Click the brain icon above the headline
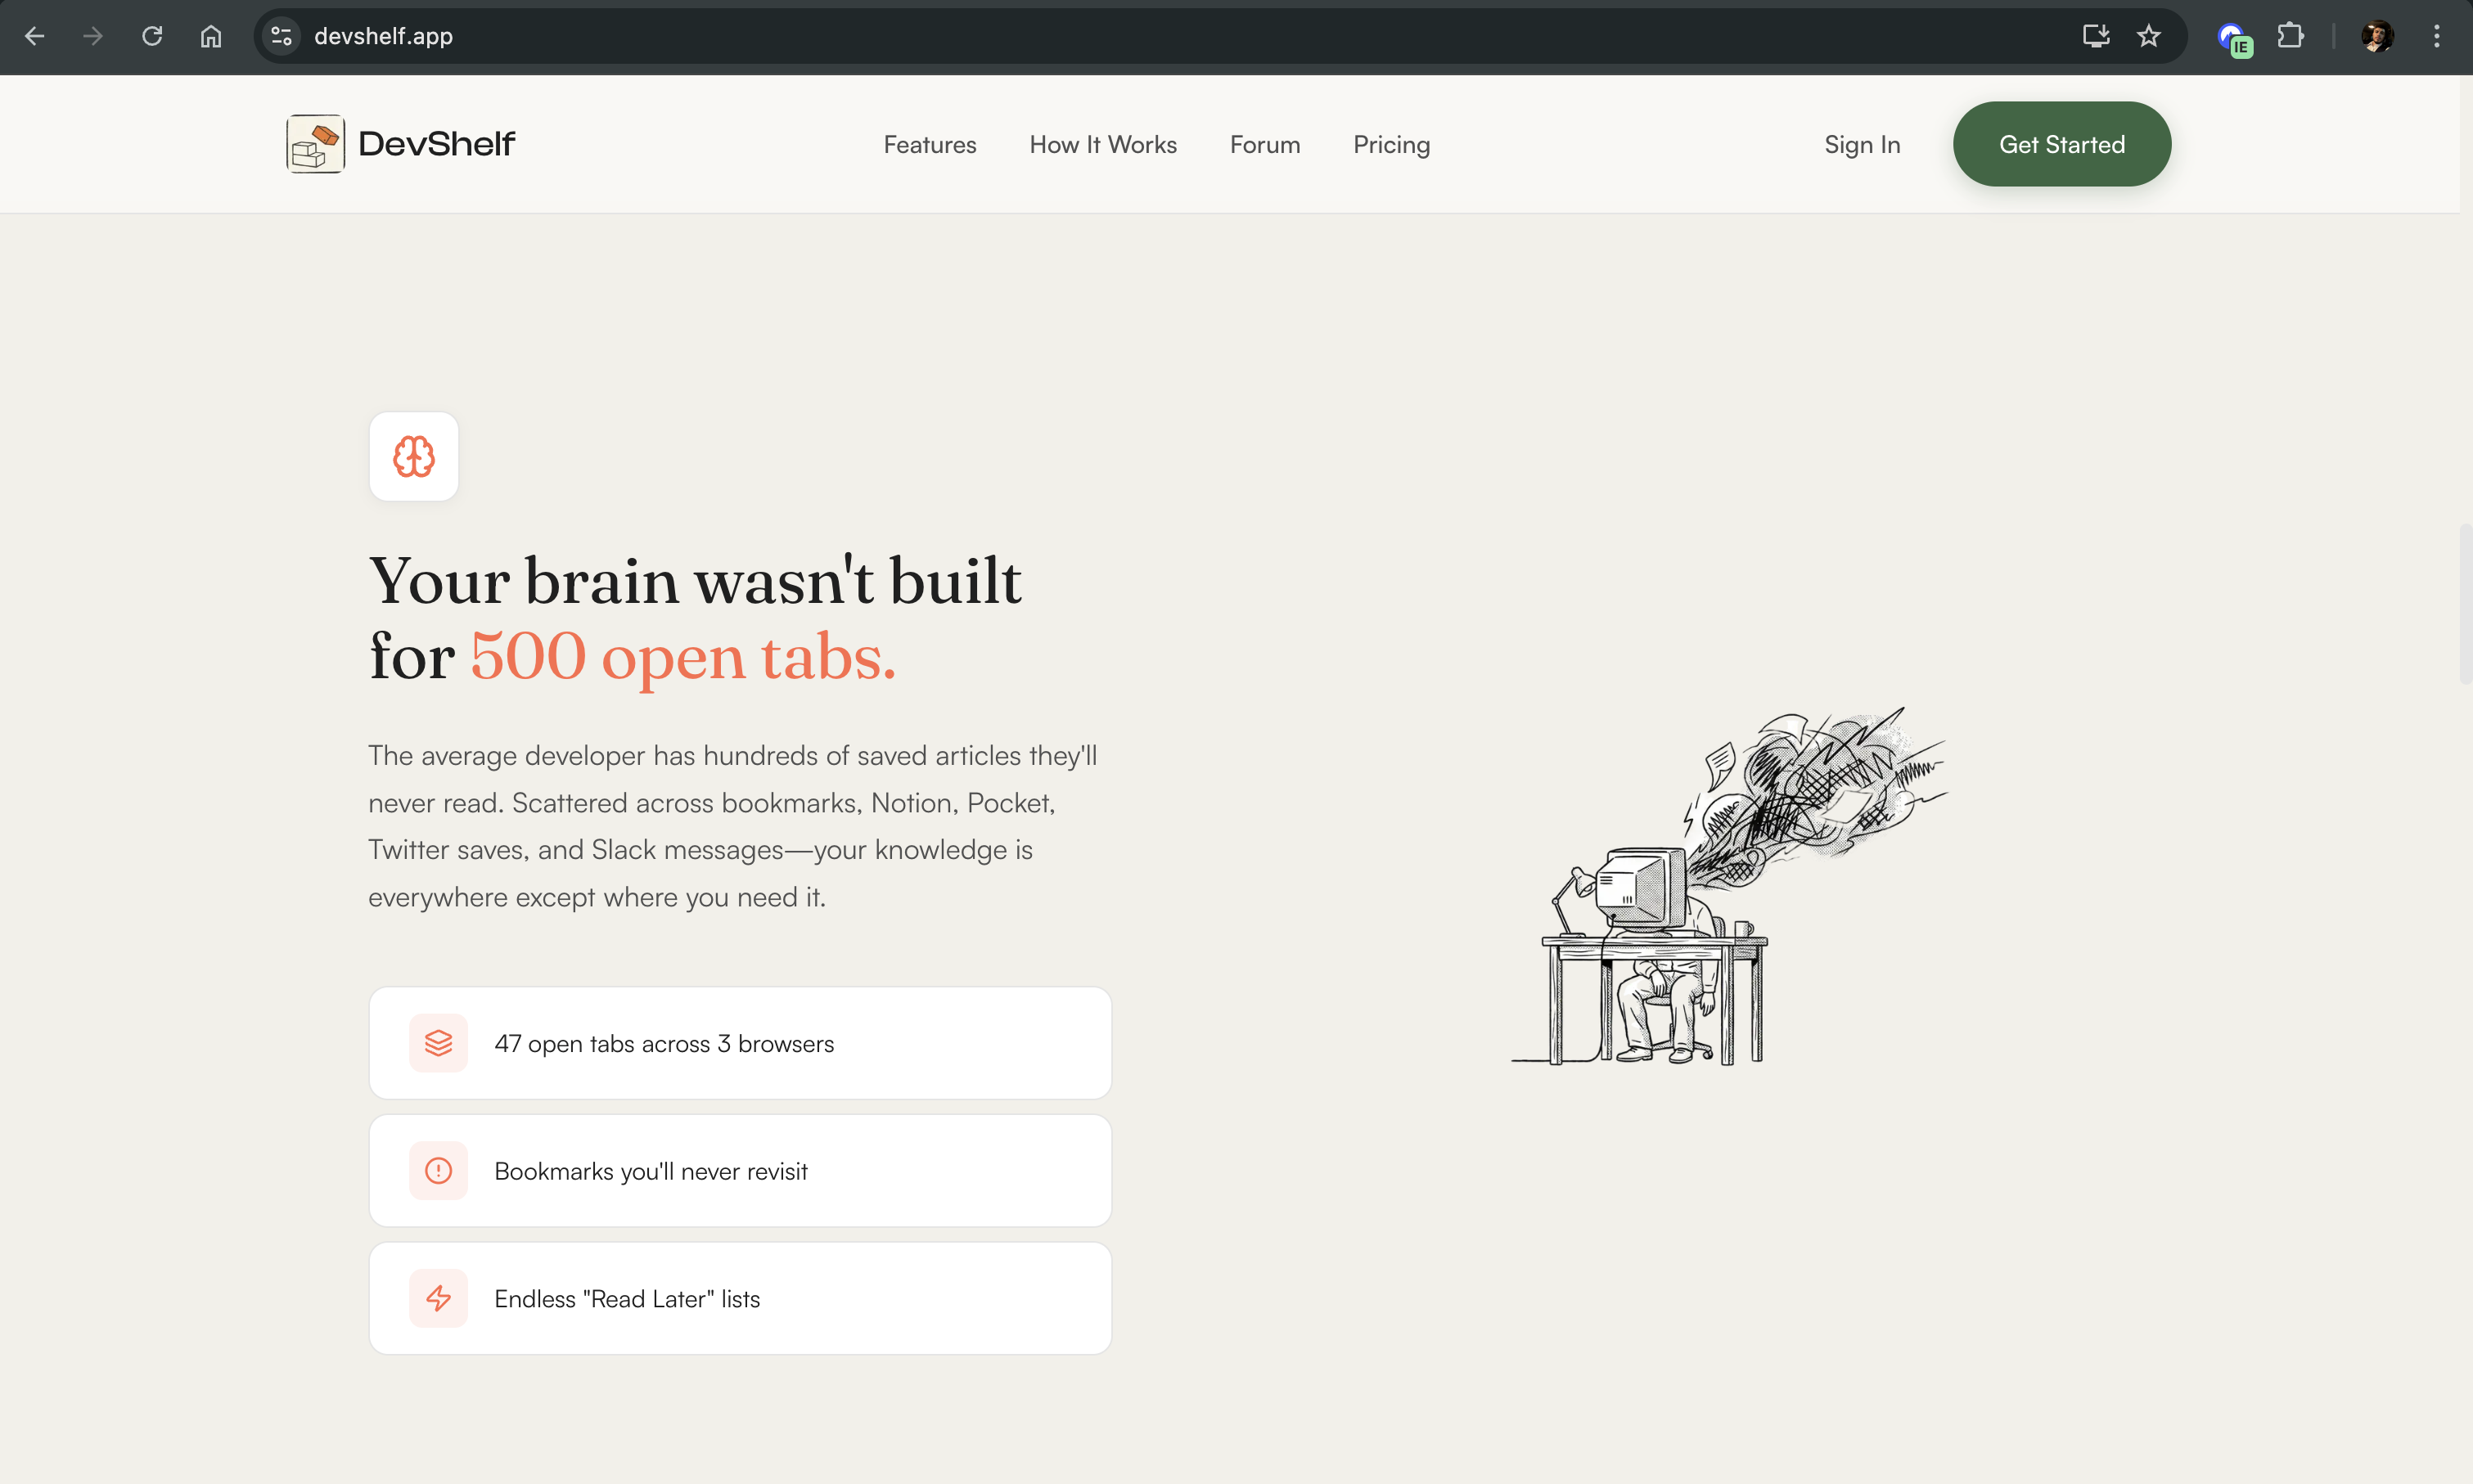Screen dimensions: 2473x1484 click(413, 456)
